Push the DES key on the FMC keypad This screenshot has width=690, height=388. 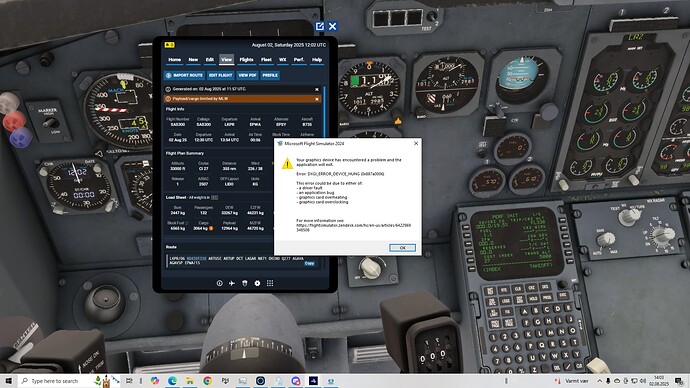pyautogui.click(x=545, y=286)
